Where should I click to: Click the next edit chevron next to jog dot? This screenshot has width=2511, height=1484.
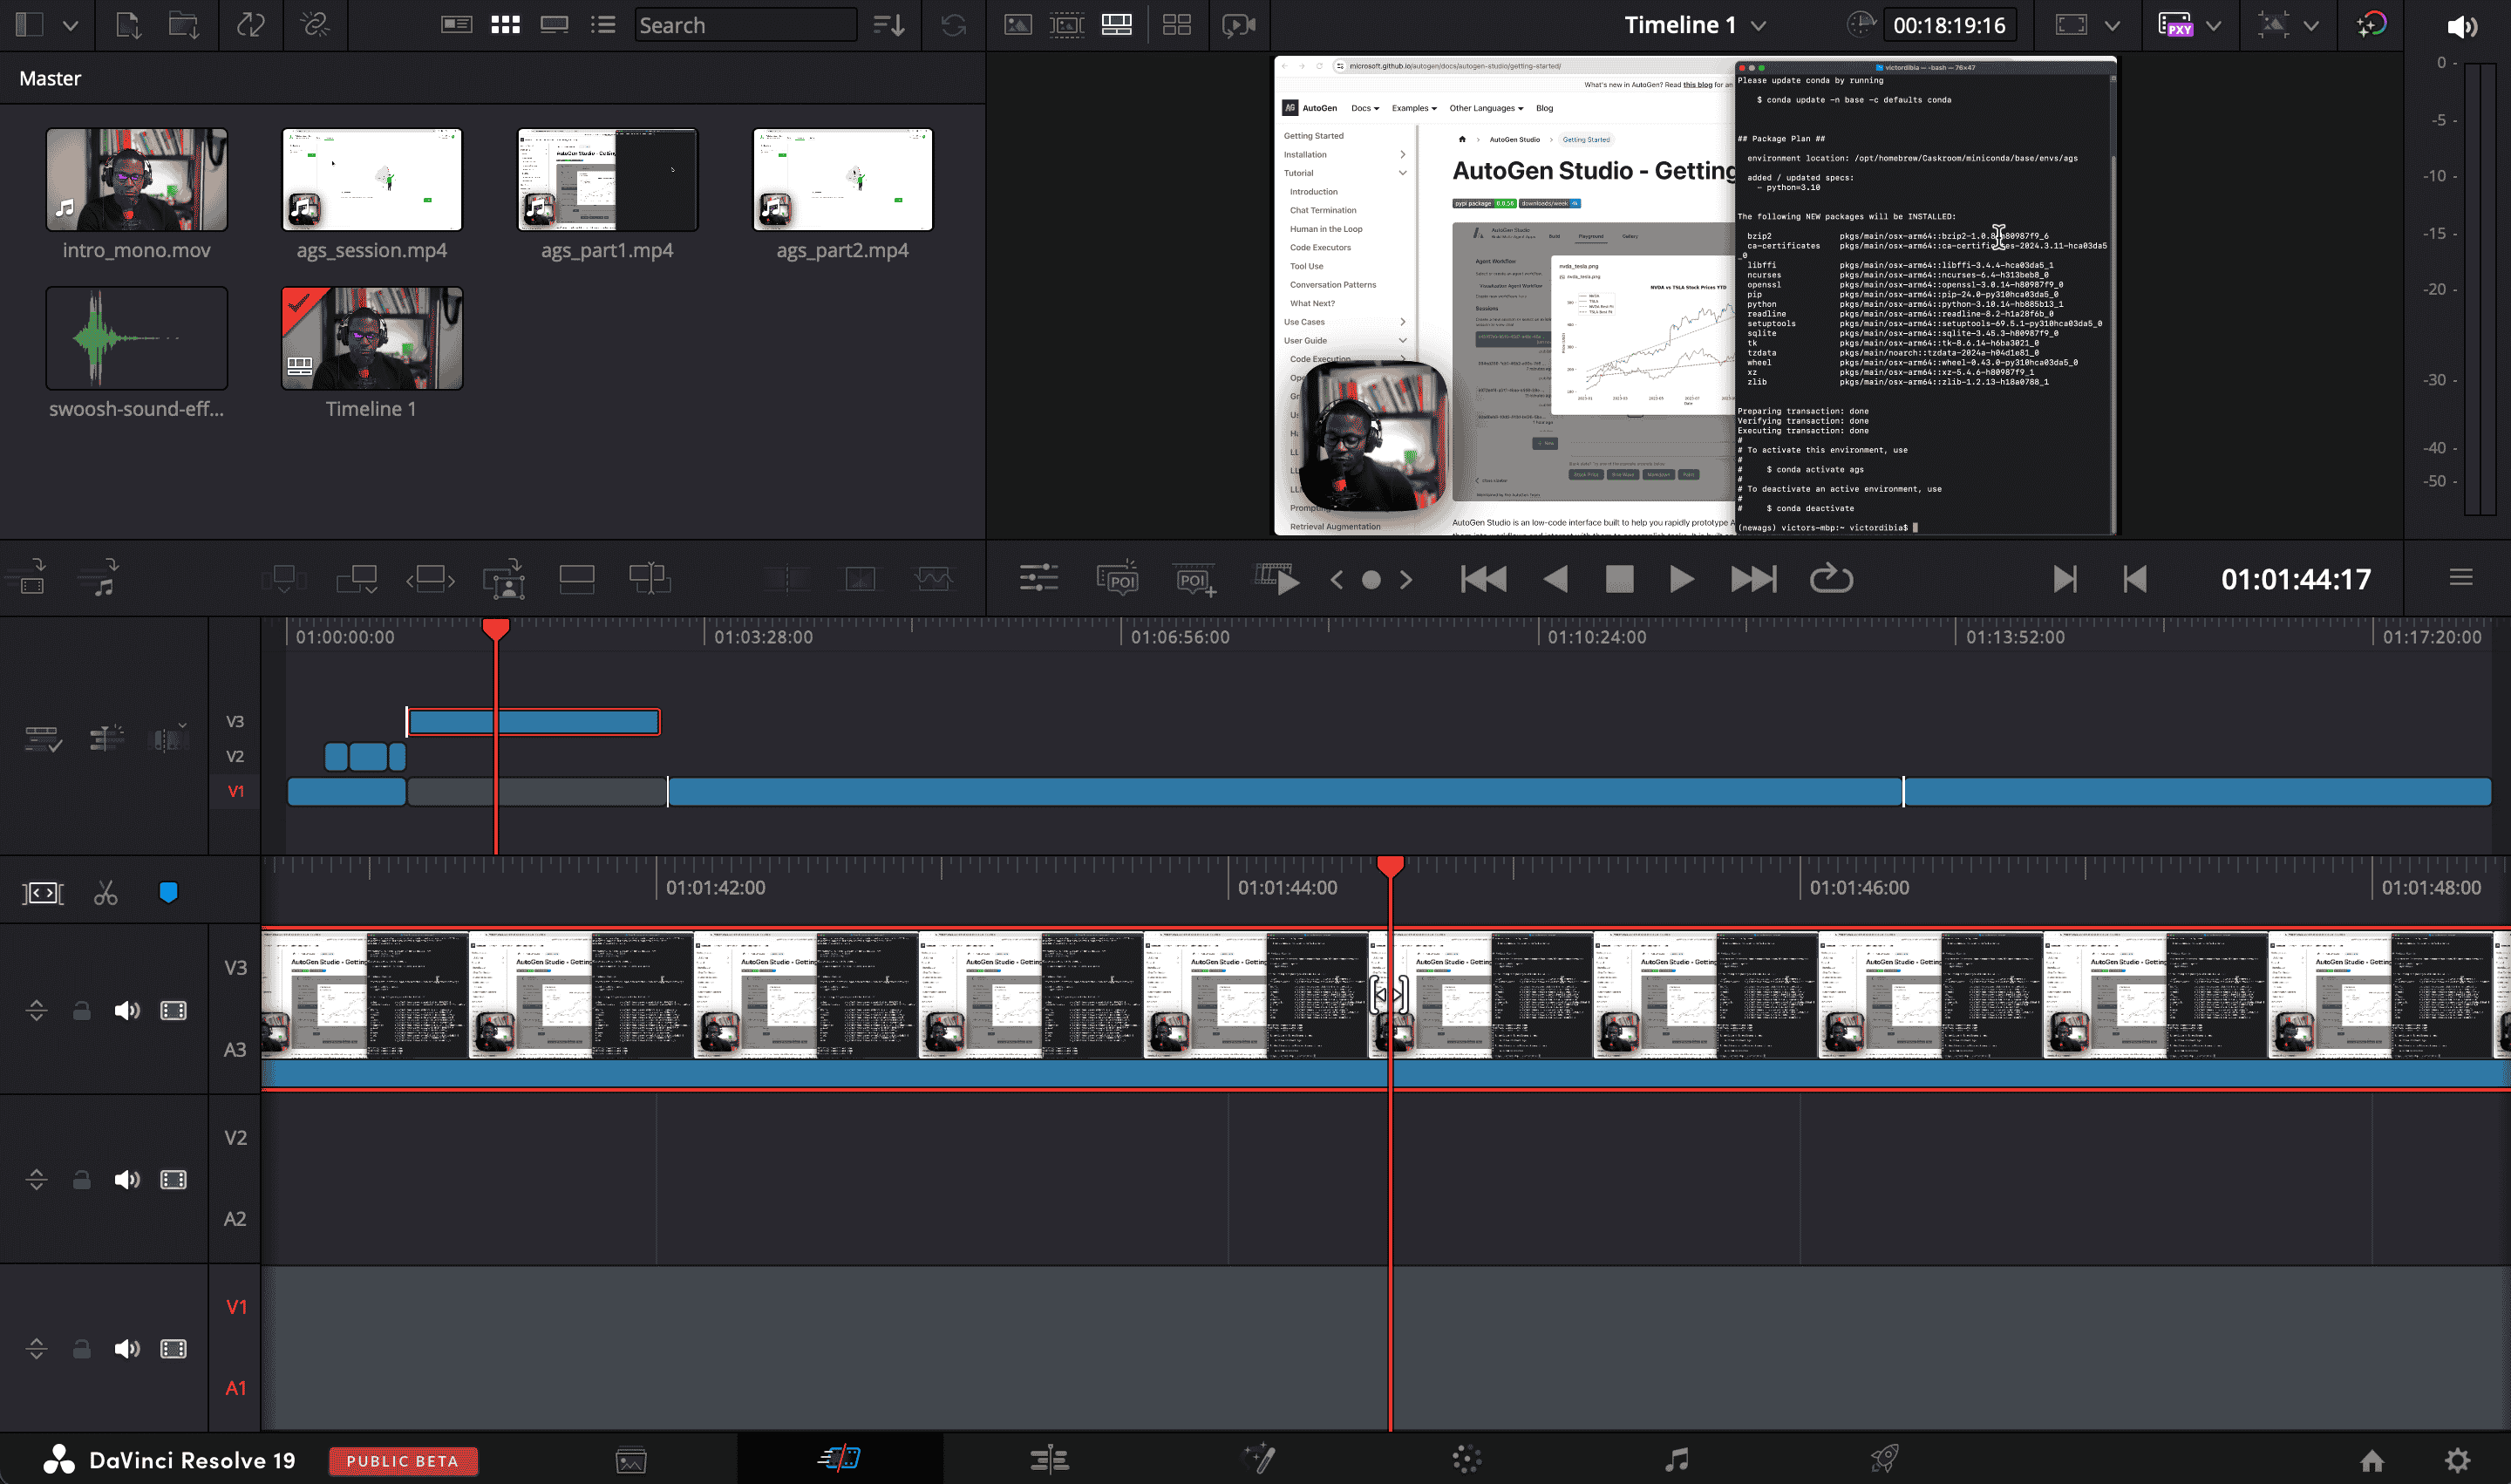tap(1406, 579)
